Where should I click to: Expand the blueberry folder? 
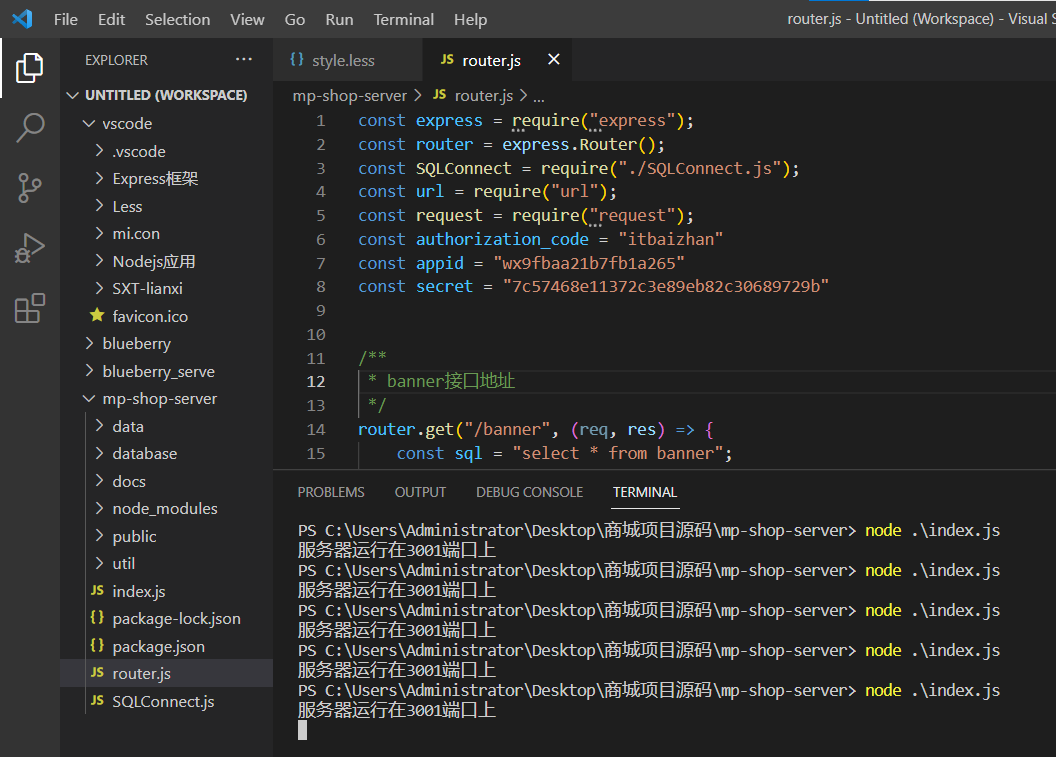tap(89, 343)
